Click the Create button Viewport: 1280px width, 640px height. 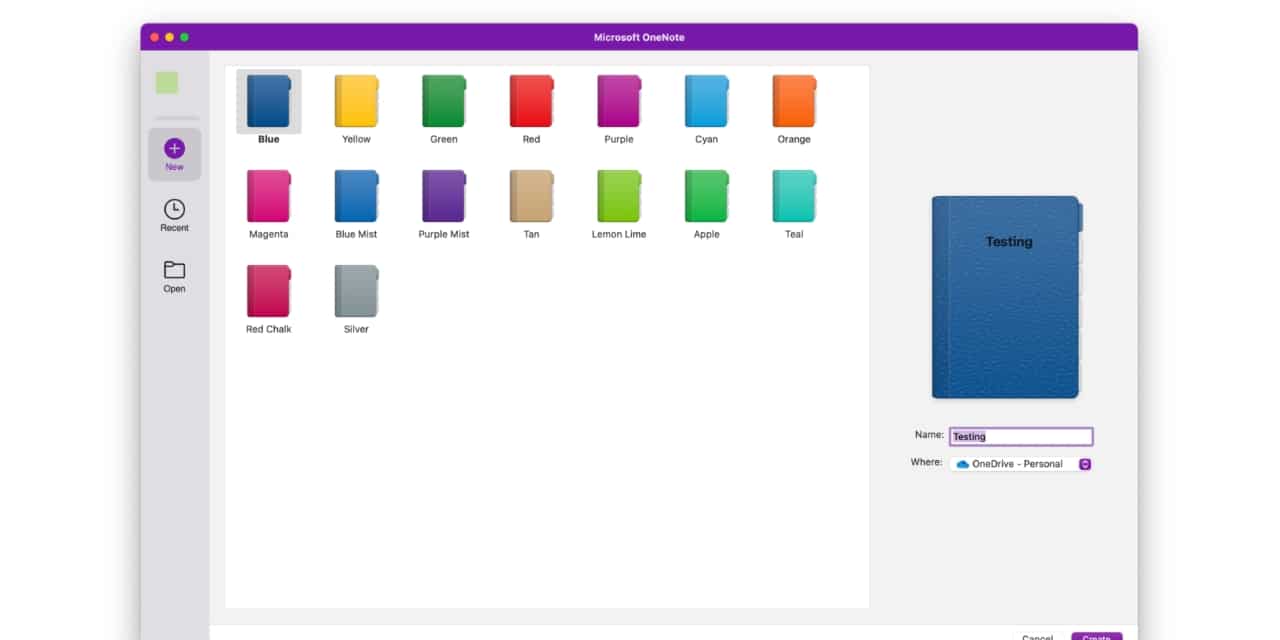click(x=1096, y=636)
